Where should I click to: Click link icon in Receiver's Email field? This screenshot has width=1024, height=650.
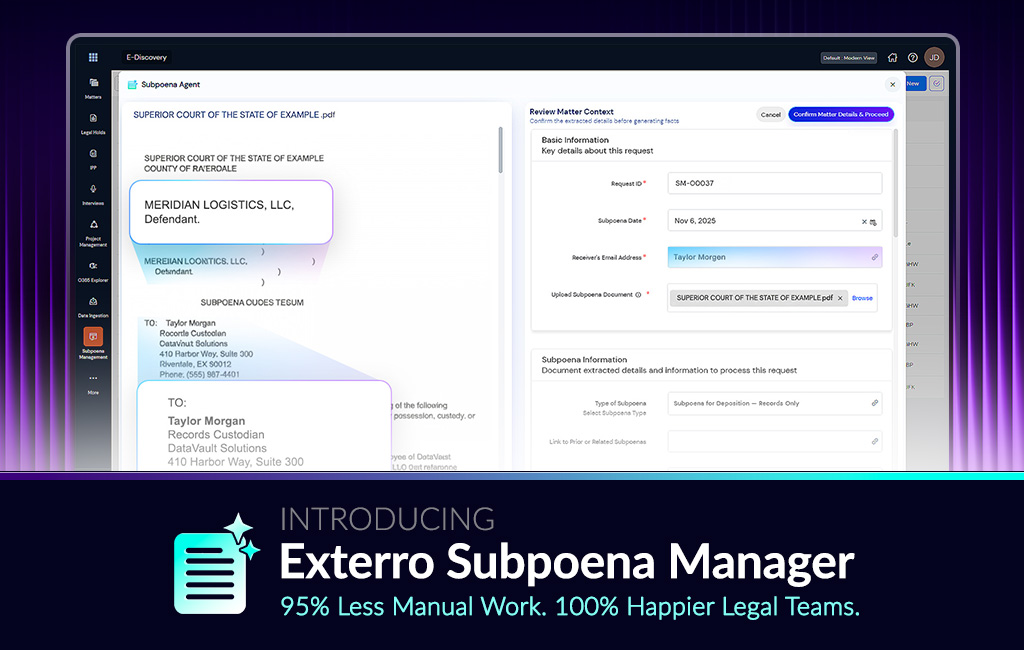tap(874, 257)
